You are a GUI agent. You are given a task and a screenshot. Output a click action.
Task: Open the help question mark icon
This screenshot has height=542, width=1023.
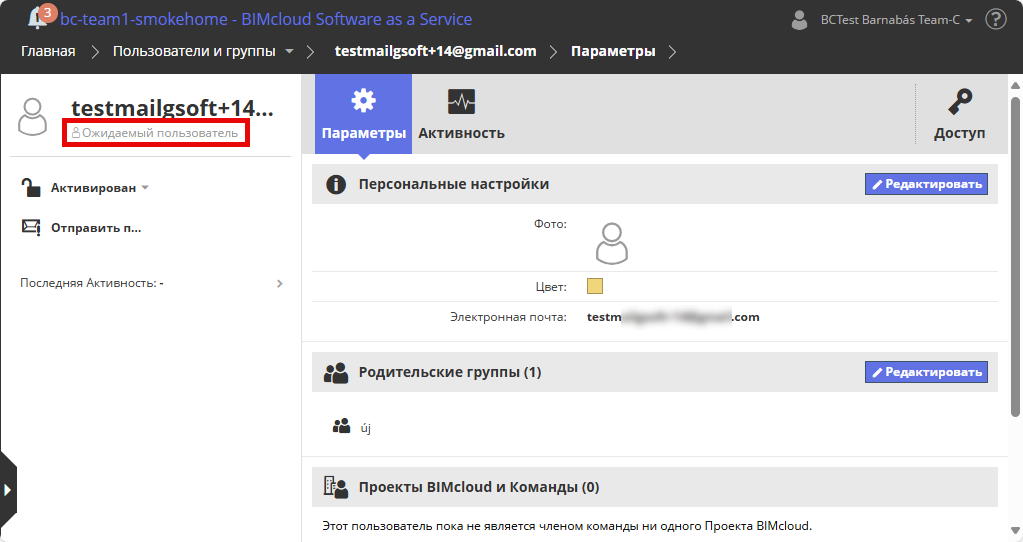coord(996,19)
